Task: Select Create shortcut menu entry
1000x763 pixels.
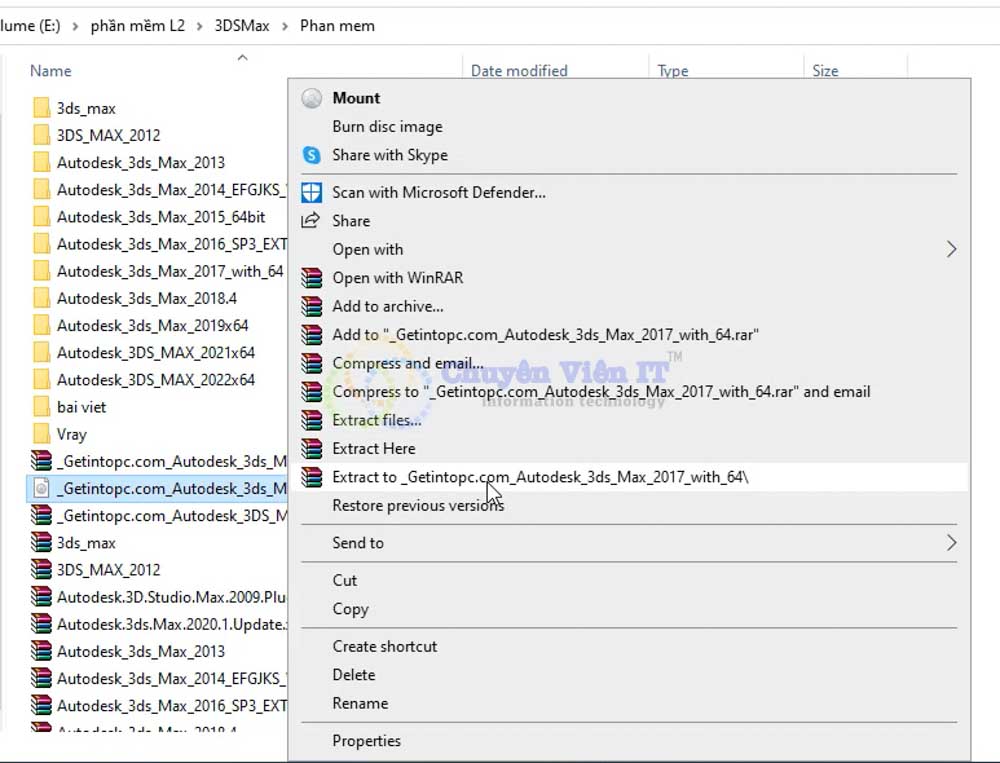Action: point(385,646)
